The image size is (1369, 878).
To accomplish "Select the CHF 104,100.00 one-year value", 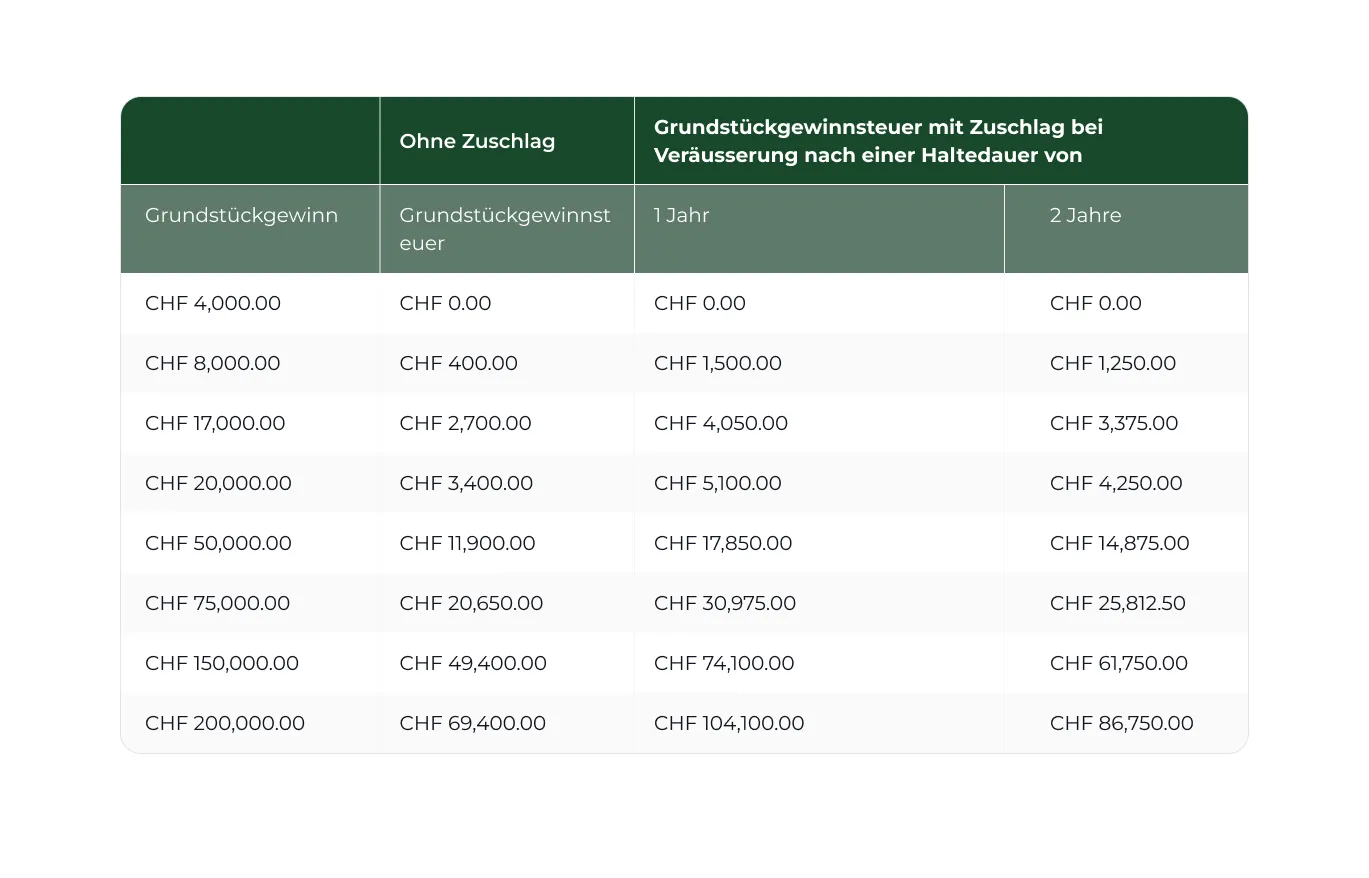I will tap(729, 723).
